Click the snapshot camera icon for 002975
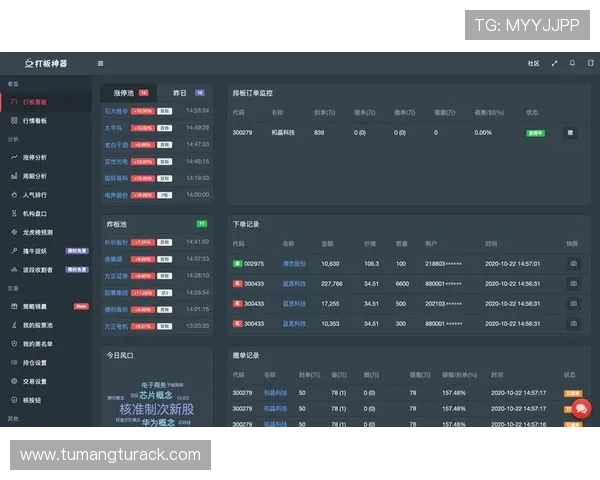The width and height of the screenshot is (600, 480). (x=573, y=264)
